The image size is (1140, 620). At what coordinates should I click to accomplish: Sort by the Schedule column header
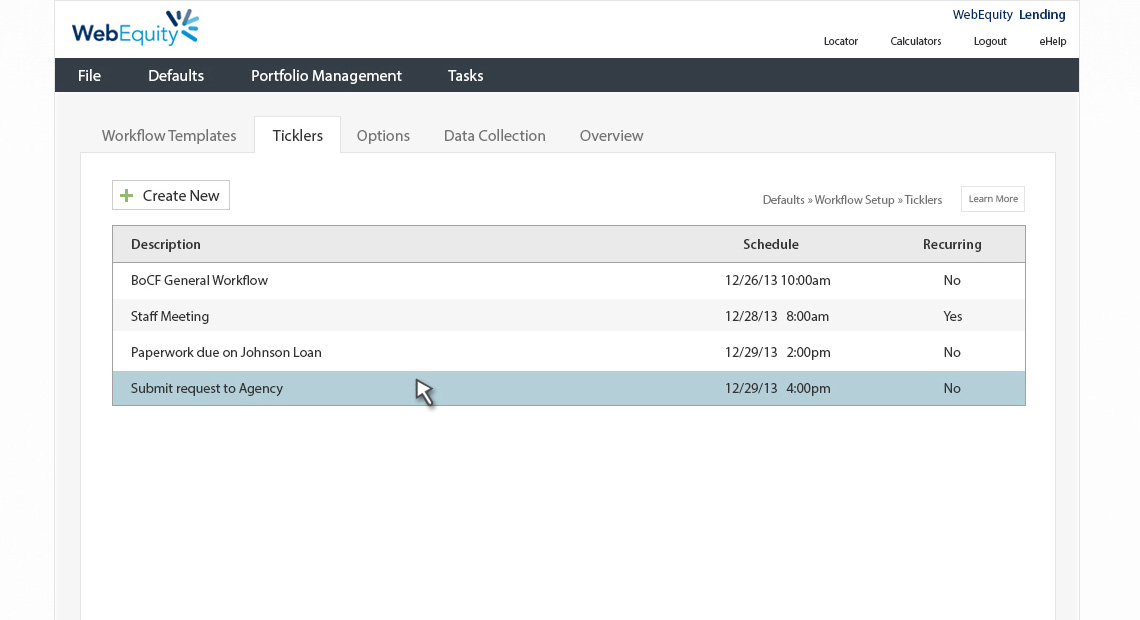[x=770, y=245]
